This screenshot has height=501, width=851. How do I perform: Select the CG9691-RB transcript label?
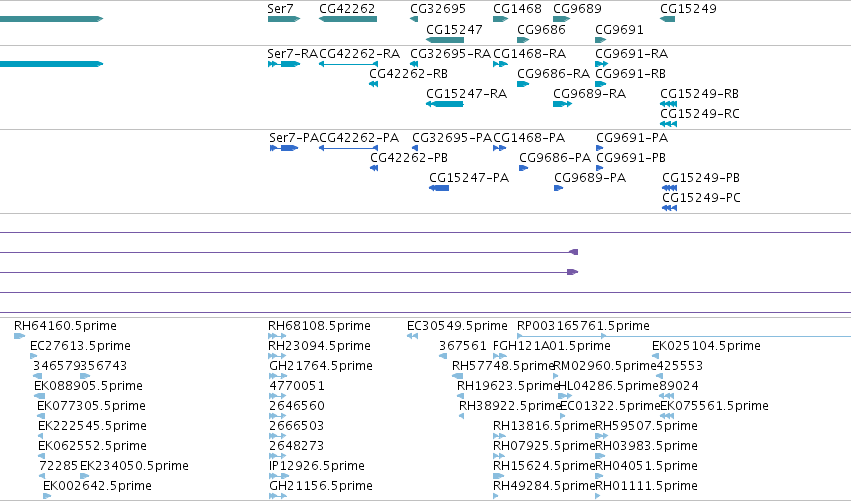(631, 74)
